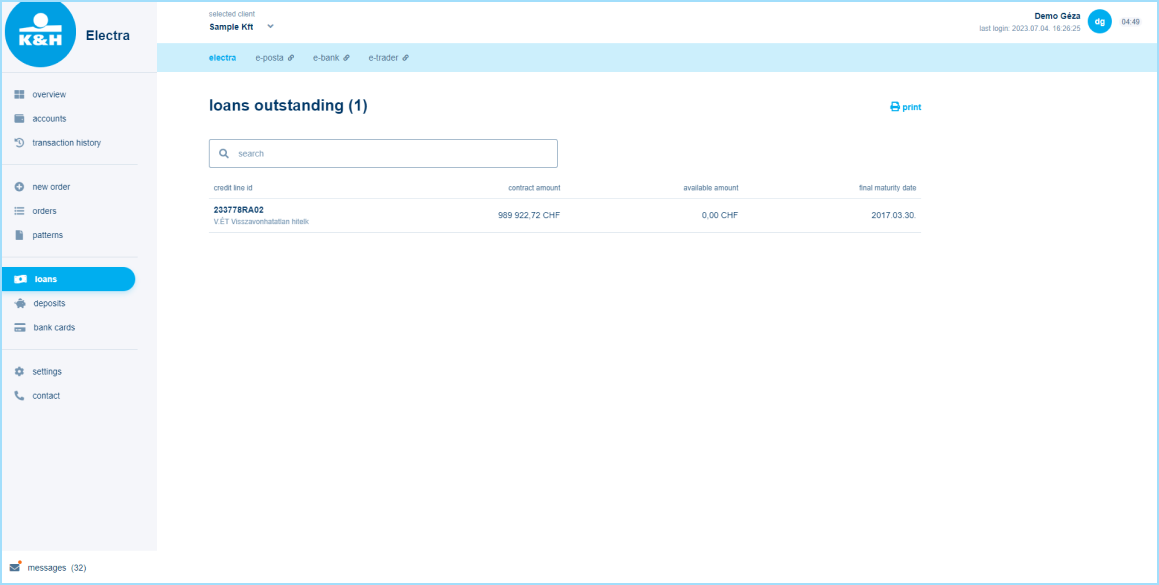Screen dimensions: 1159x585
Task: Click the 04:49 session timer
Action: coord(1131,20)
